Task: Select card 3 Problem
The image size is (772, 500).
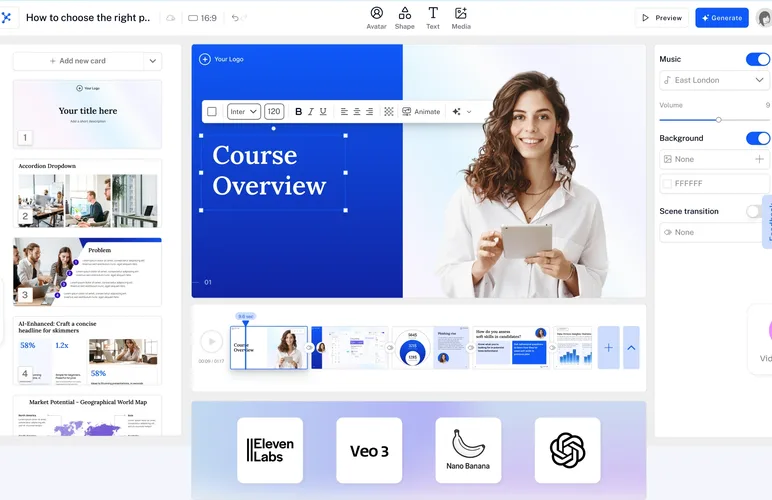Action: tap(87, 272)
